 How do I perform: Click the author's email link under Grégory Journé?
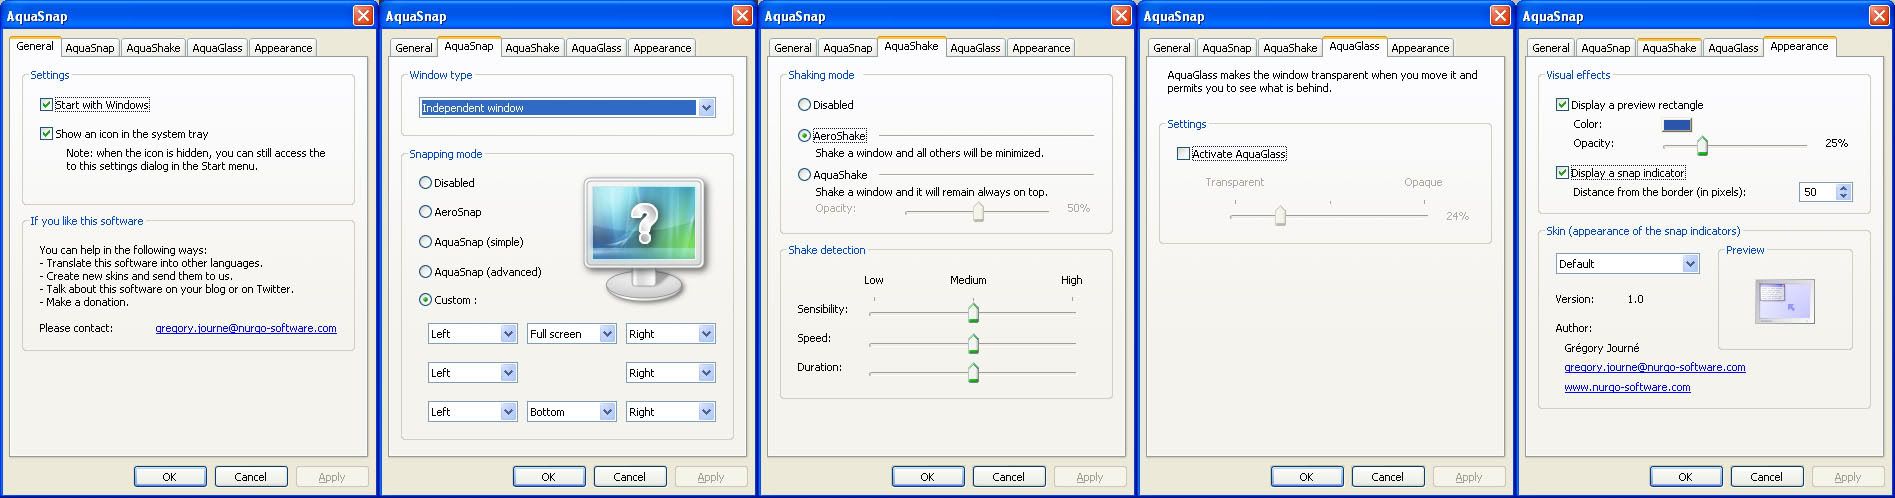[x=1655, y=367]
